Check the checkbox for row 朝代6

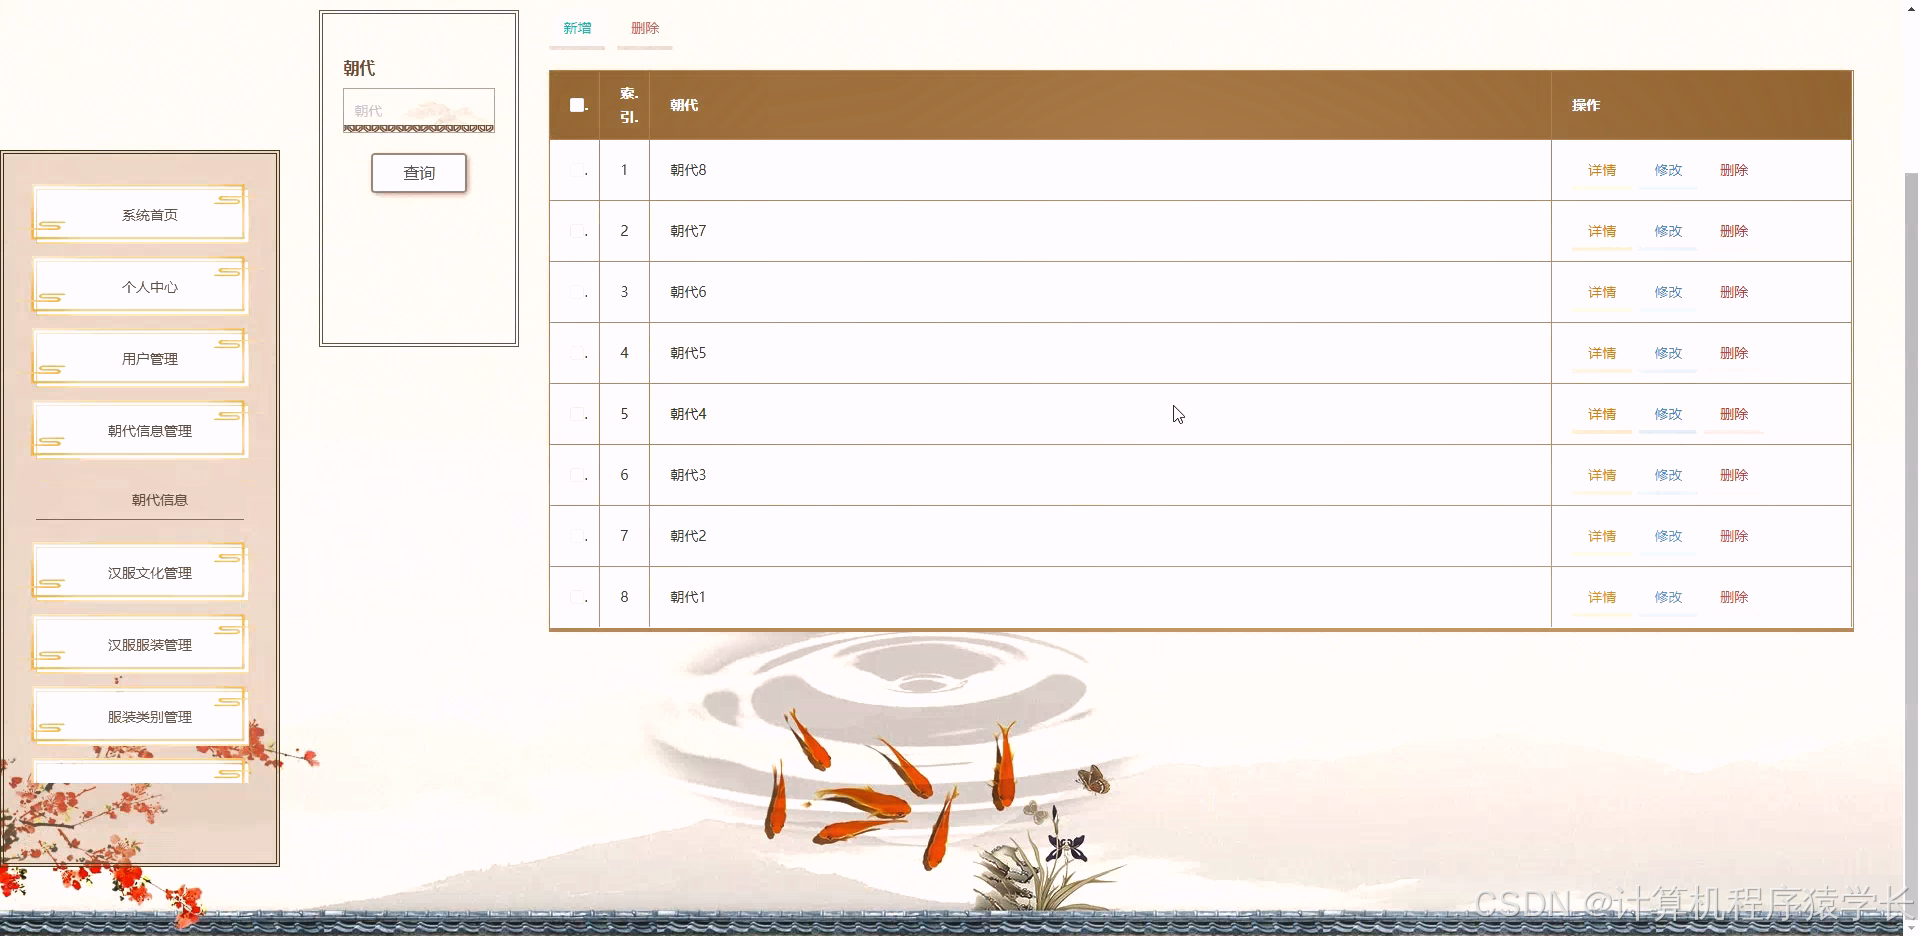pos(577,293)
